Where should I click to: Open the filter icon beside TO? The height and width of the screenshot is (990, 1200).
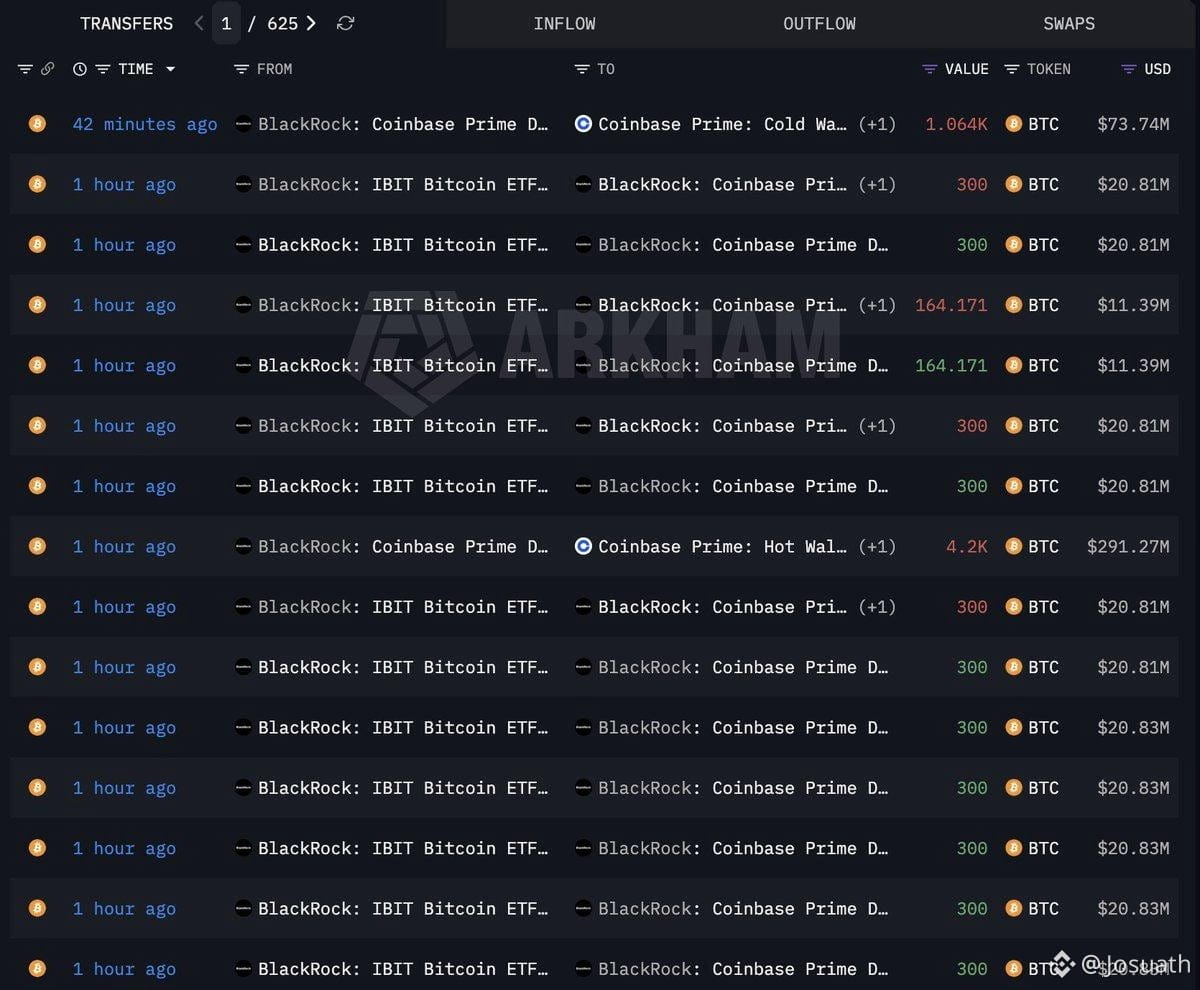pyautogui.click(x=582, y=69)
